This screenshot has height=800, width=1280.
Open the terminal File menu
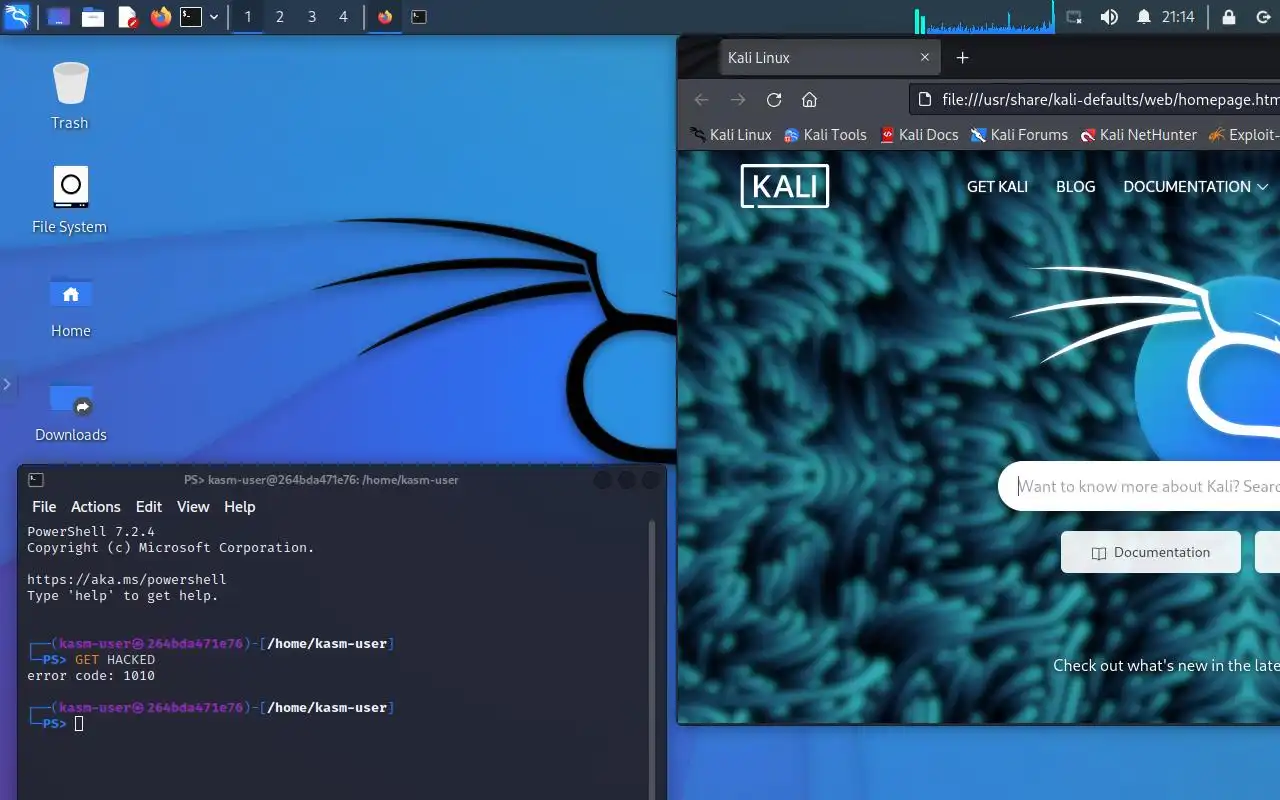pyautogui.click(x=44, y=507)
